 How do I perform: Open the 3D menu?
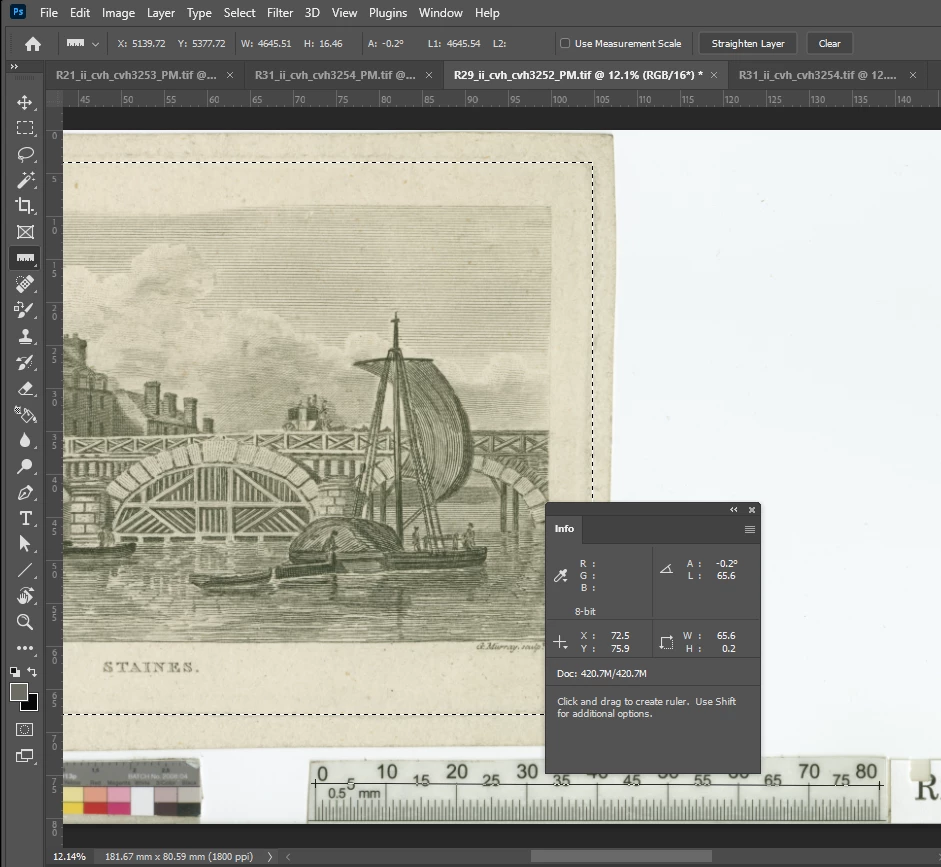tap(312, 13)
